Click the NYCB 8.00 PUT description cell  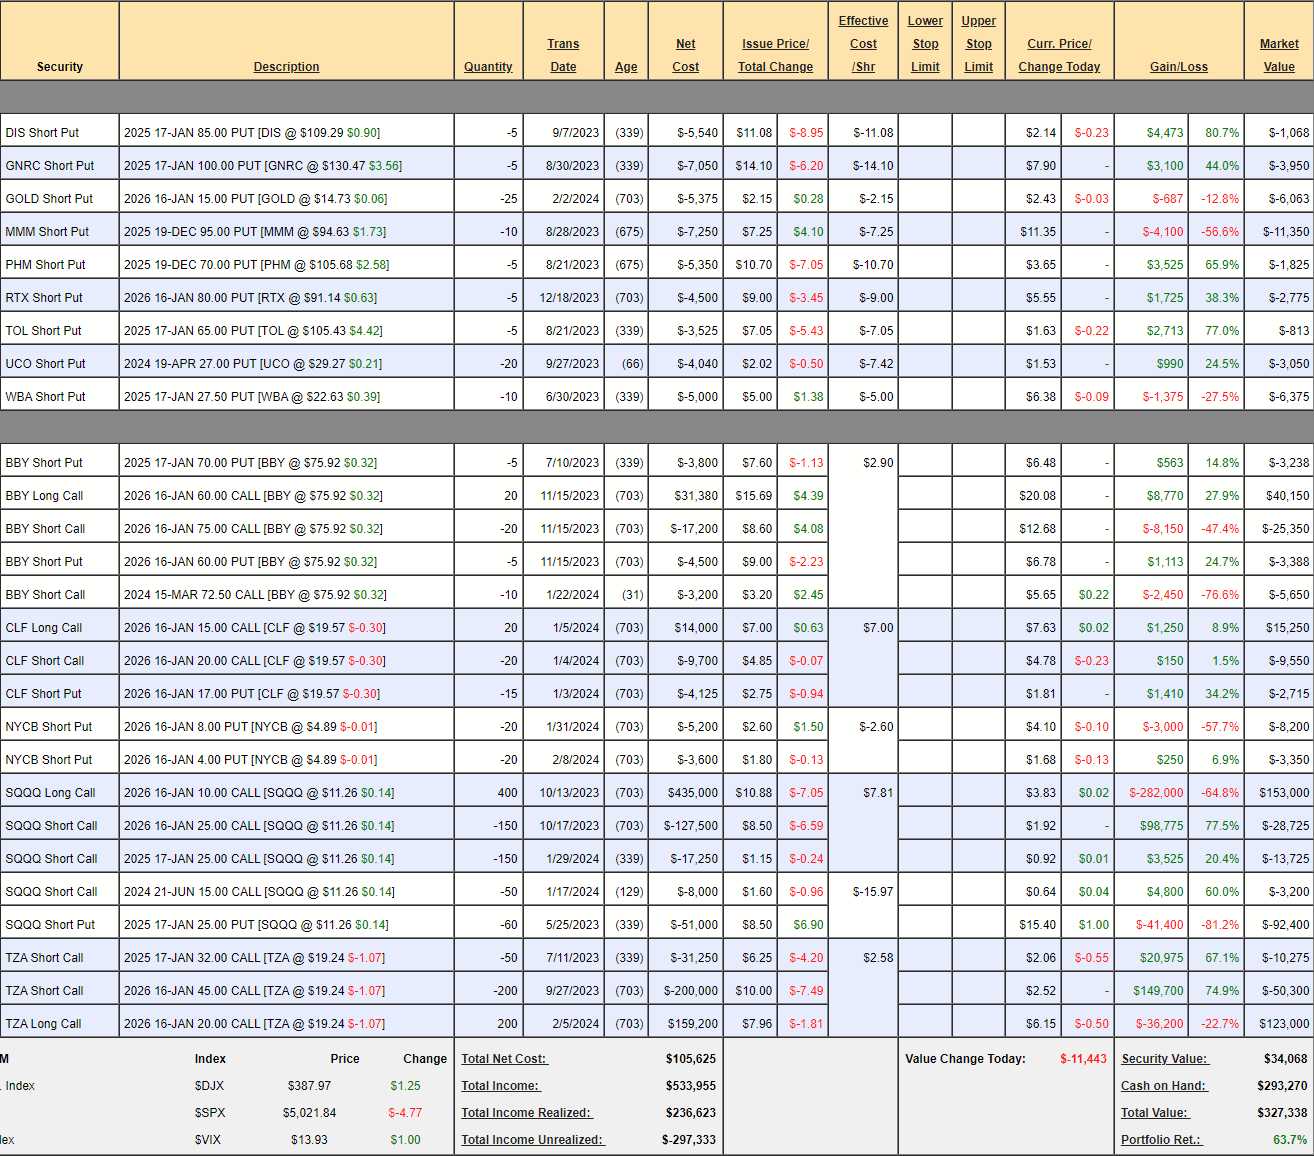point(250,727)
